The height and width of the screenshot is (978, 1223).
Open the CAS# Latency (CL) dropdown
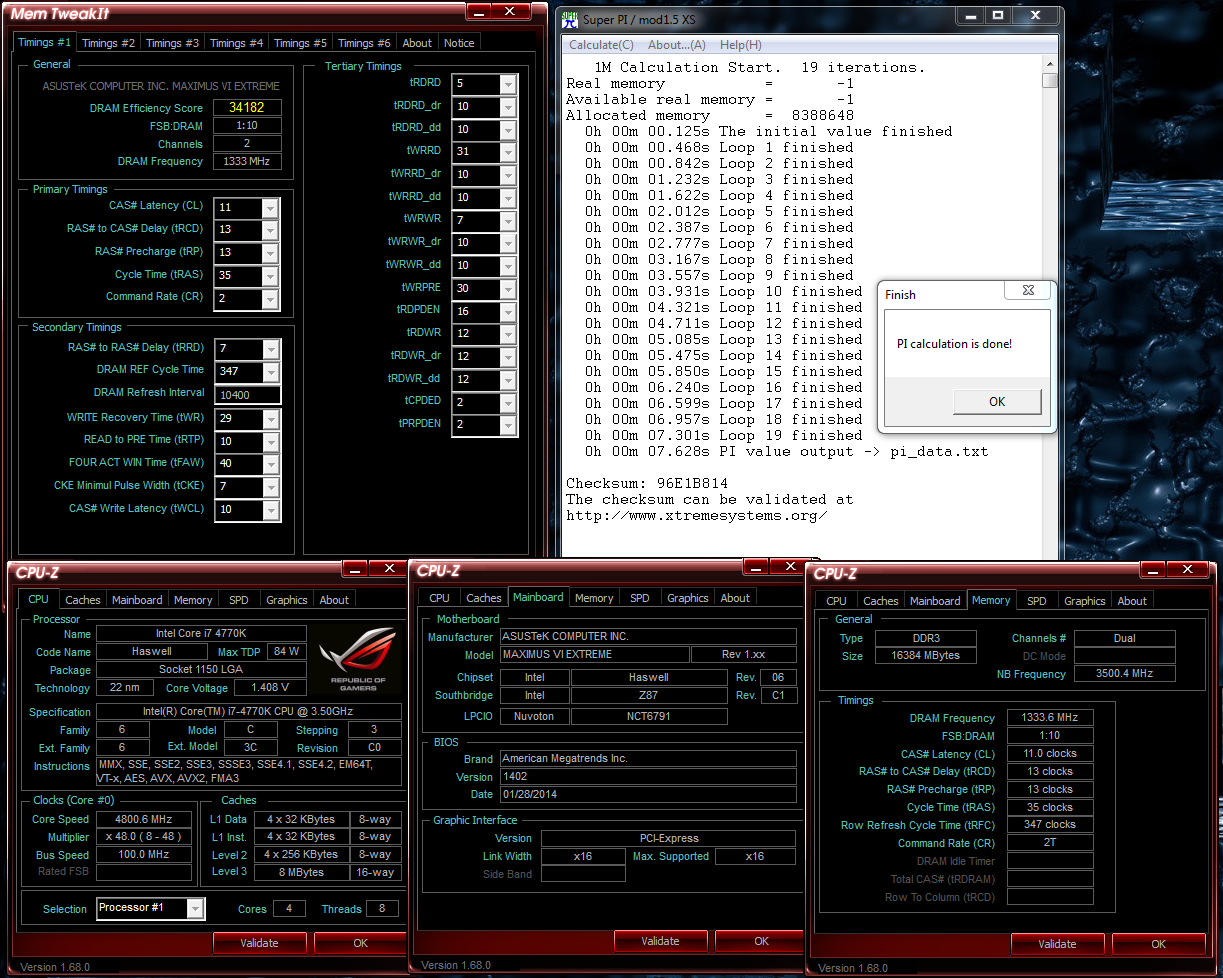pyautogui.click(x=270, y=207)
